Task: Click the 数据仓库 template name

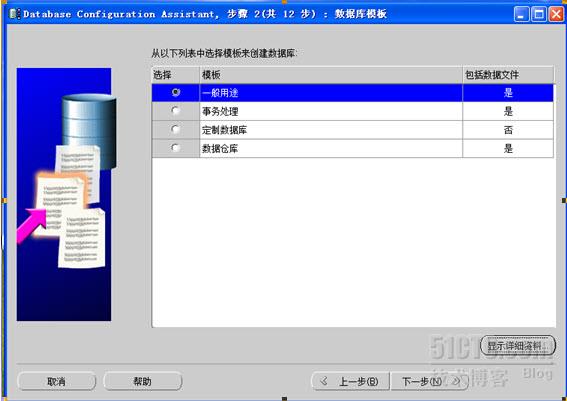Action: pyautogui.click(x=220, y=149)
